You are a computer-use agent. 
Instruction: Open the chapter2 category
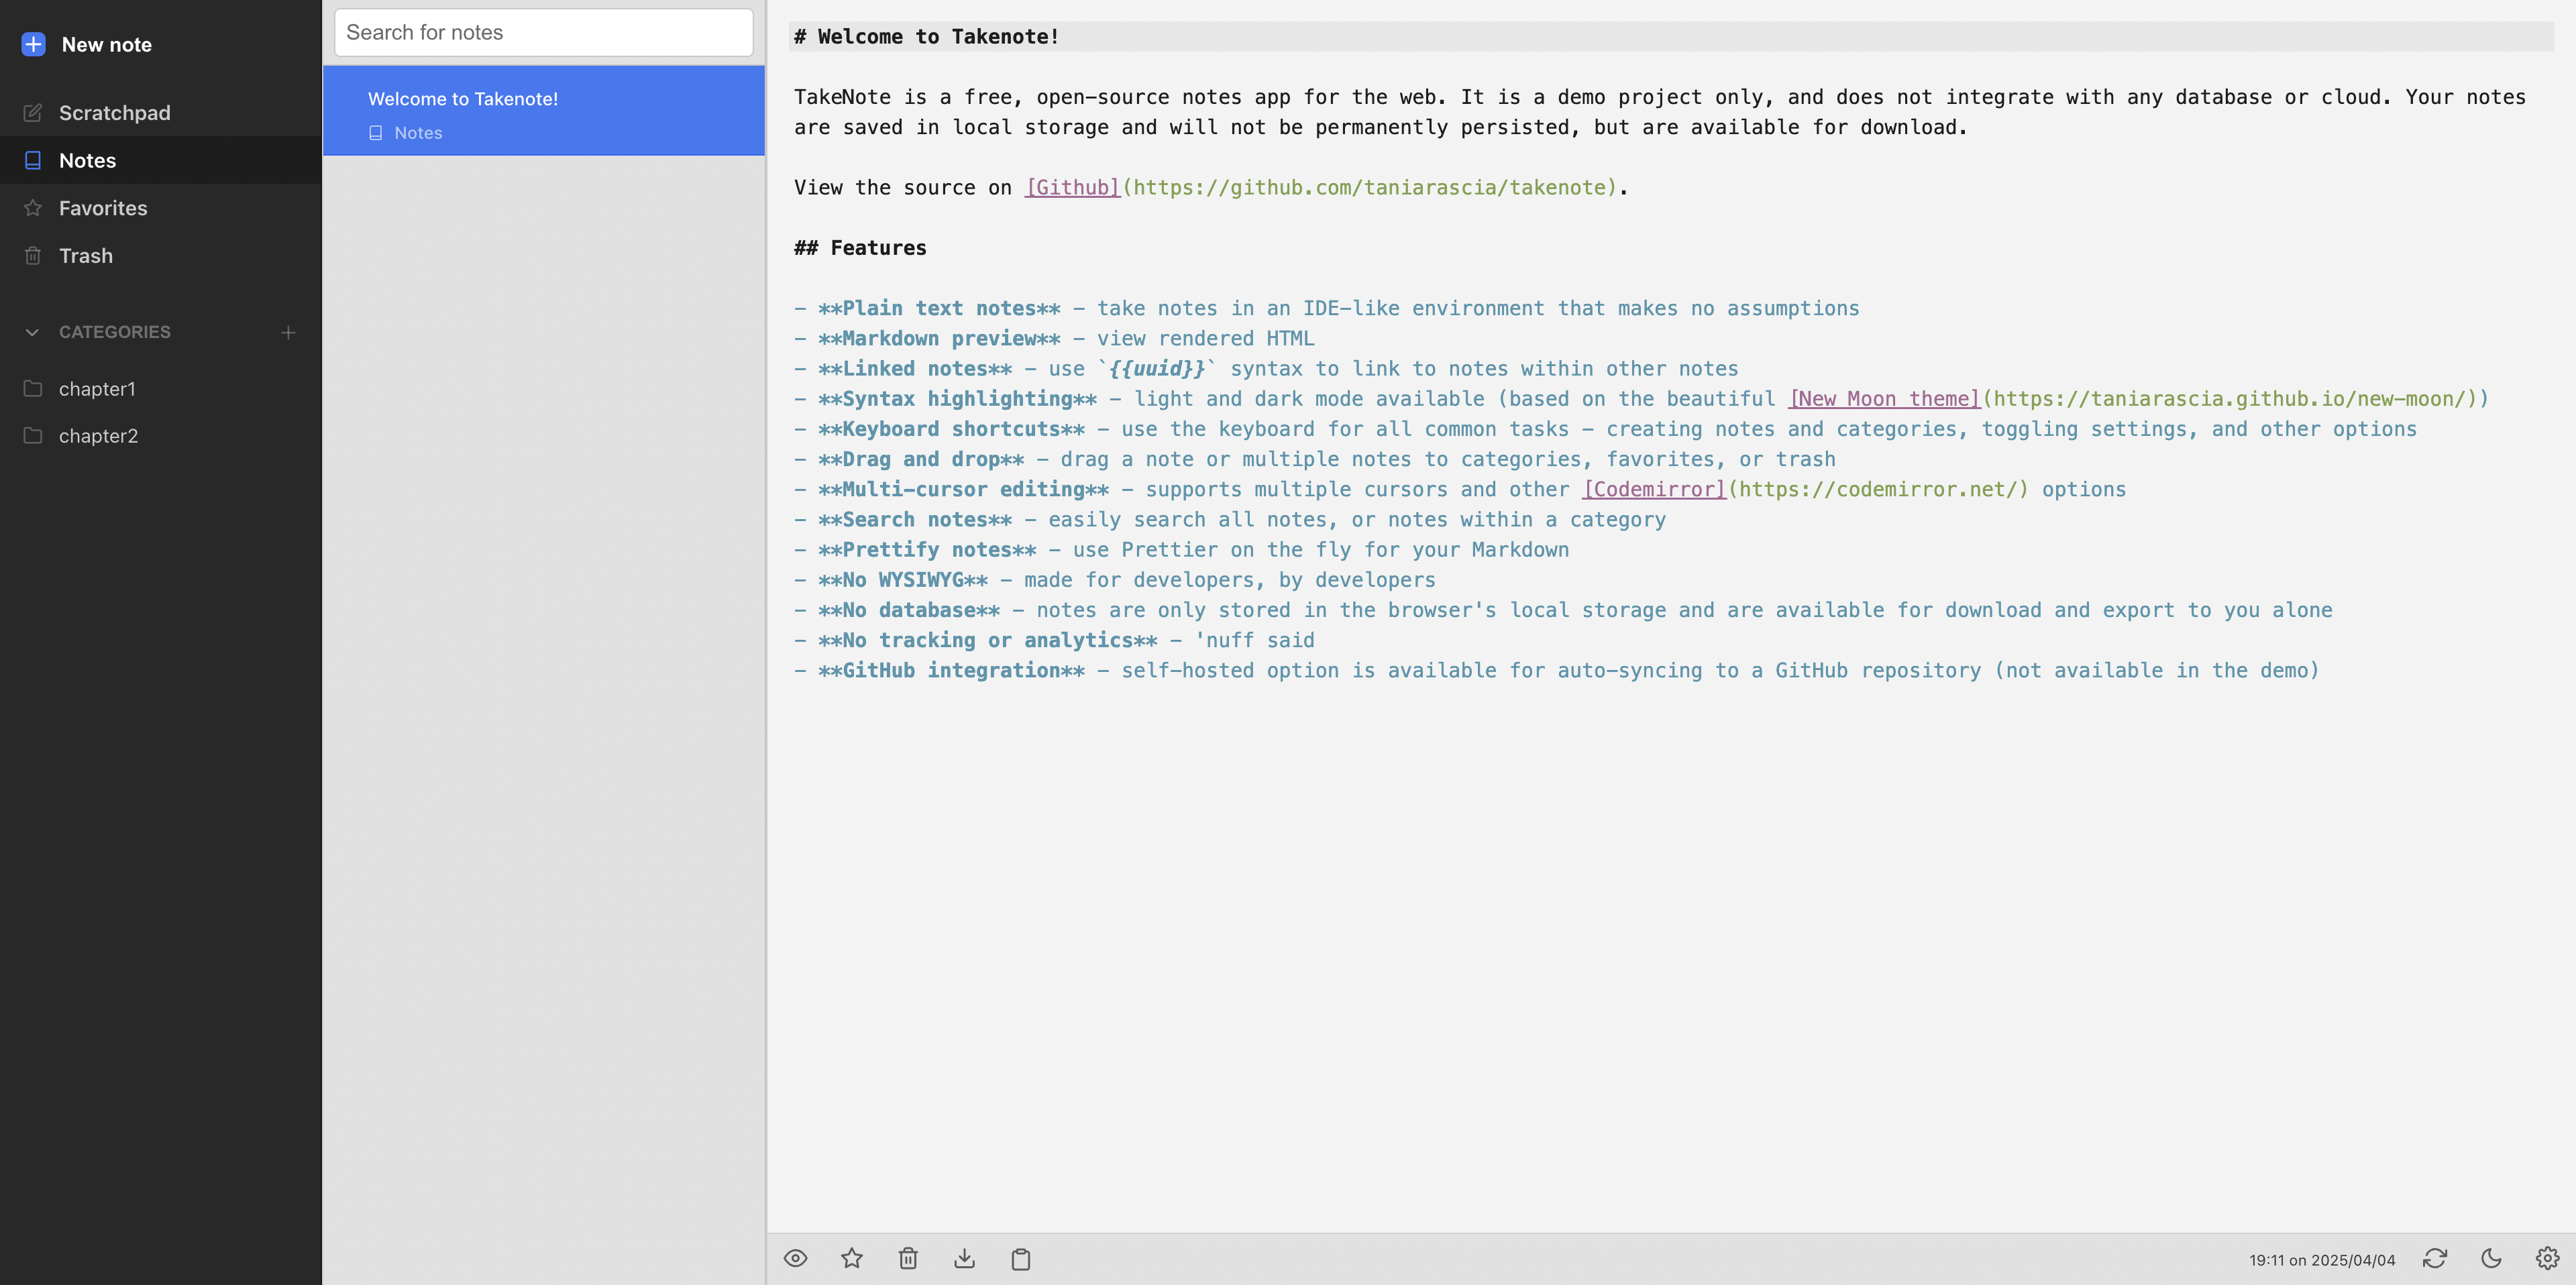click(x=160, y=436)
